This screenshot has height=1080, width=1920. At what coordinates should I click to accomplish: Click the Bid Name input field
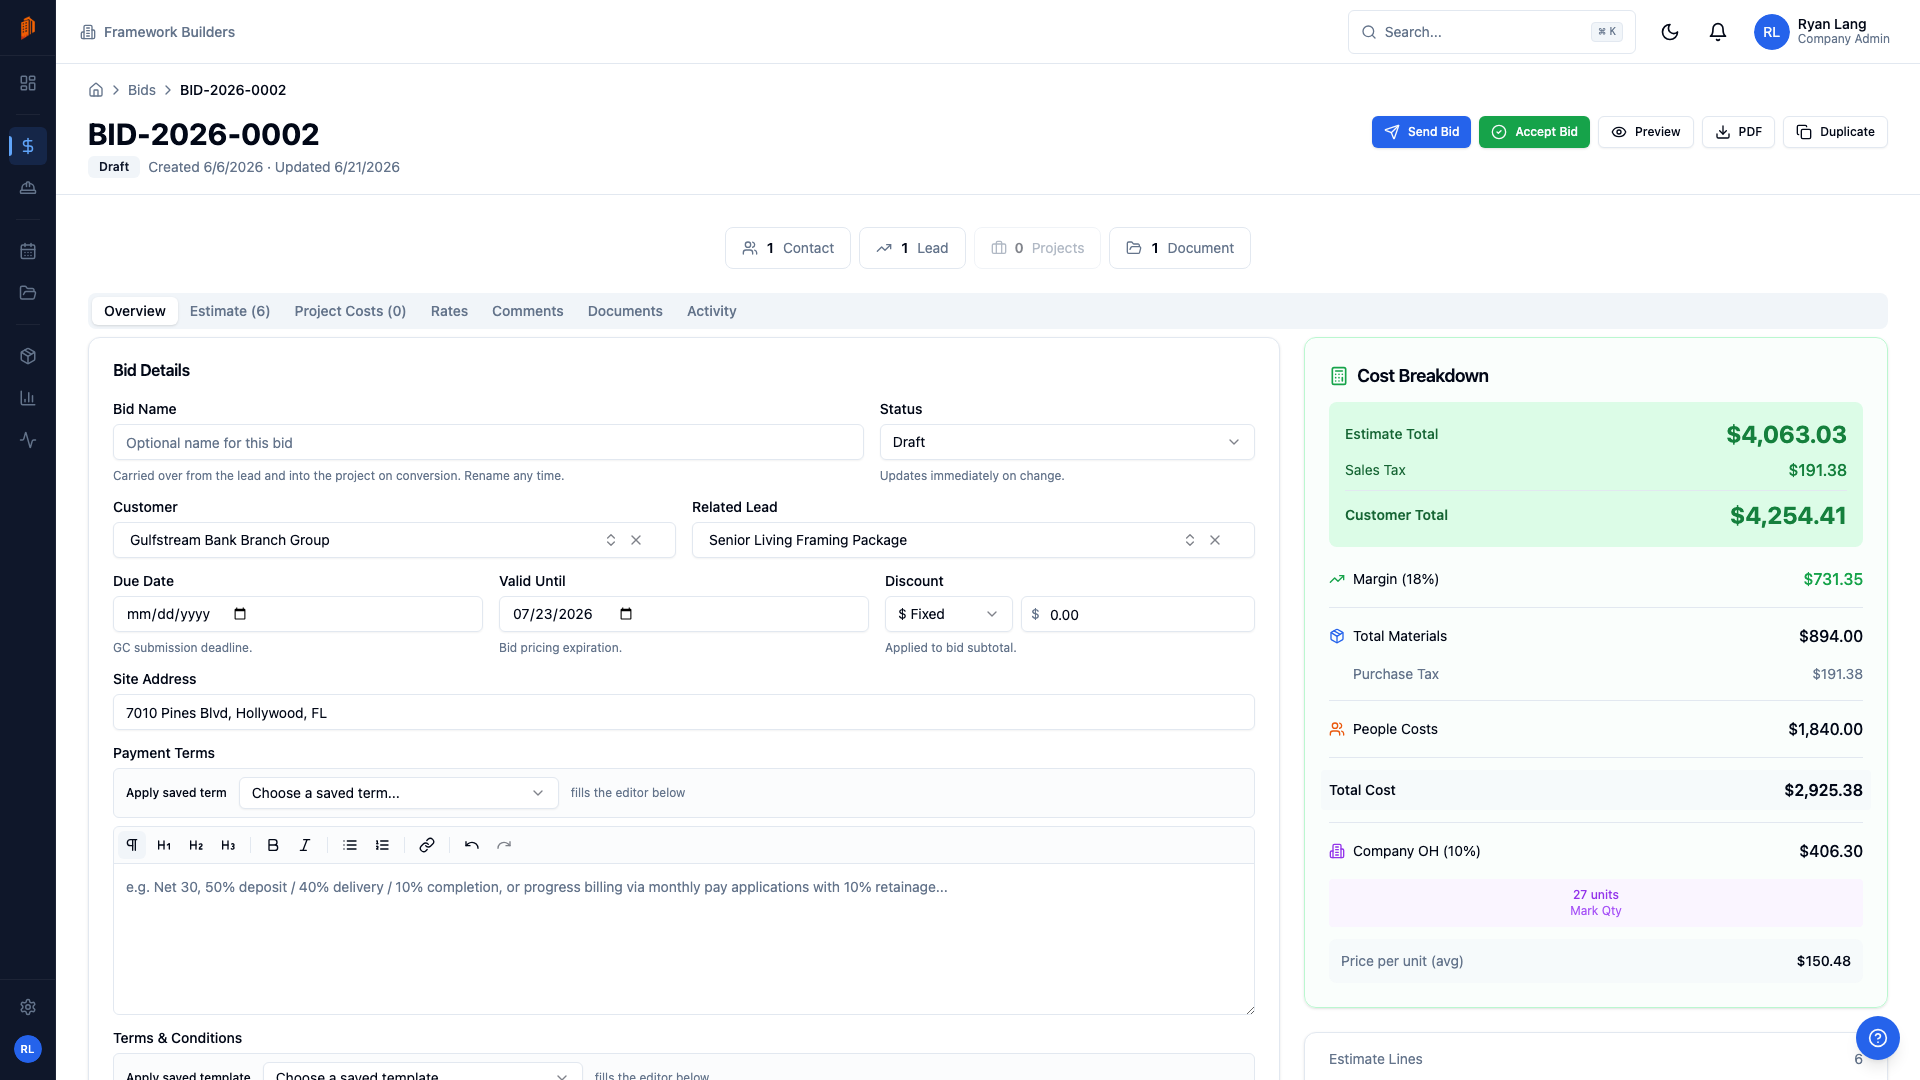pos(488,443)
